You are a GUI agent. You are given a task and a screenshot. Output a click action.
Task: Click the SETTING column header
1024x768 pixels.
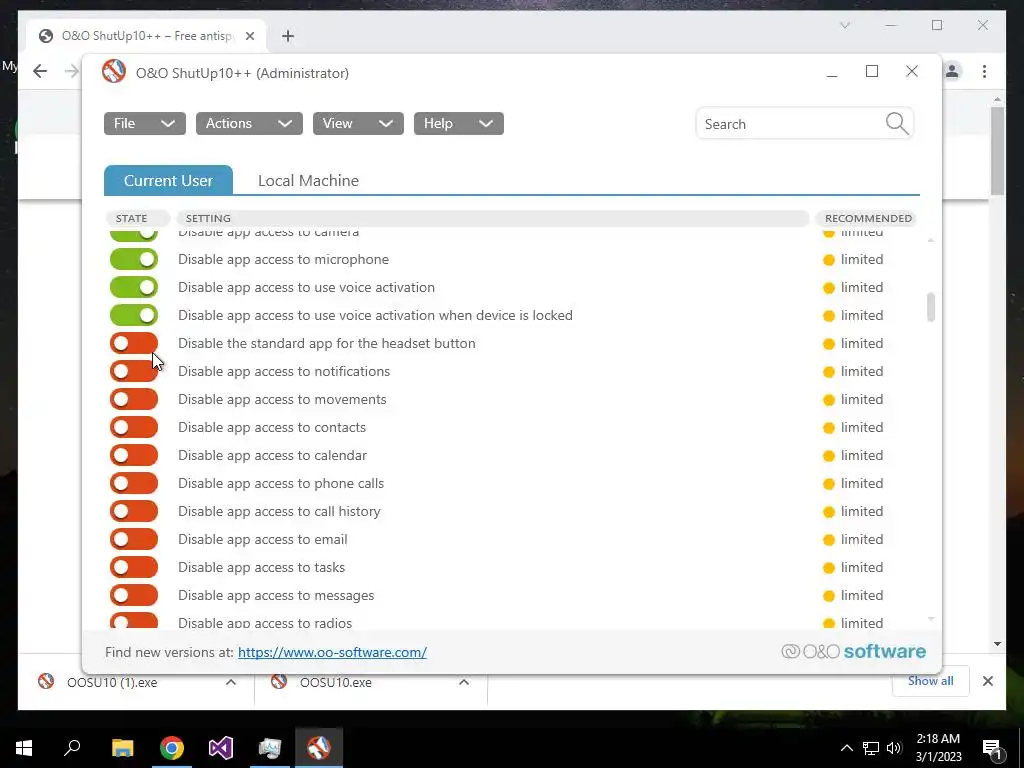click(x=492, y=218)
